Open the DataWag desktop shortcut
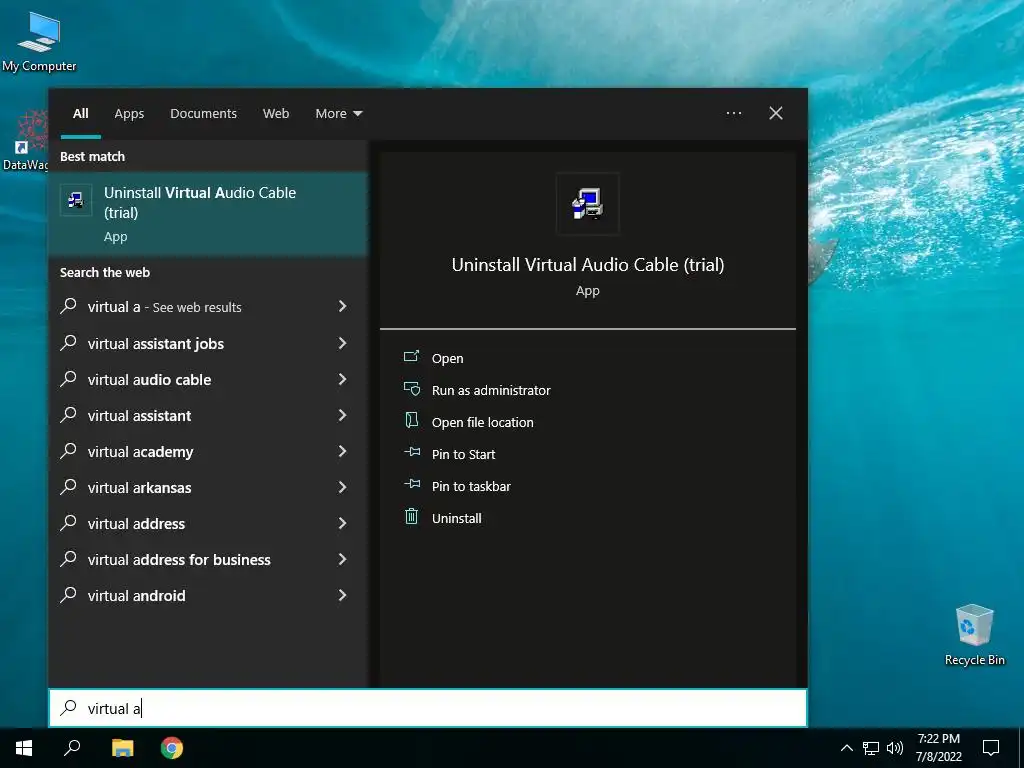 coord(25,140)
